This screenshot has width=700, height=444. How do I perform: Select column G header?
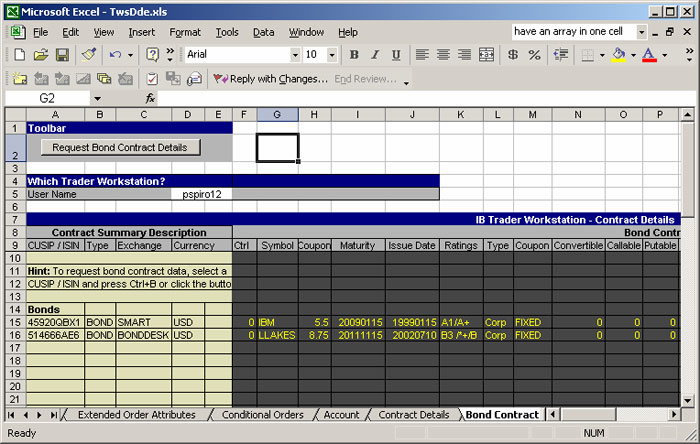(277, 115)
